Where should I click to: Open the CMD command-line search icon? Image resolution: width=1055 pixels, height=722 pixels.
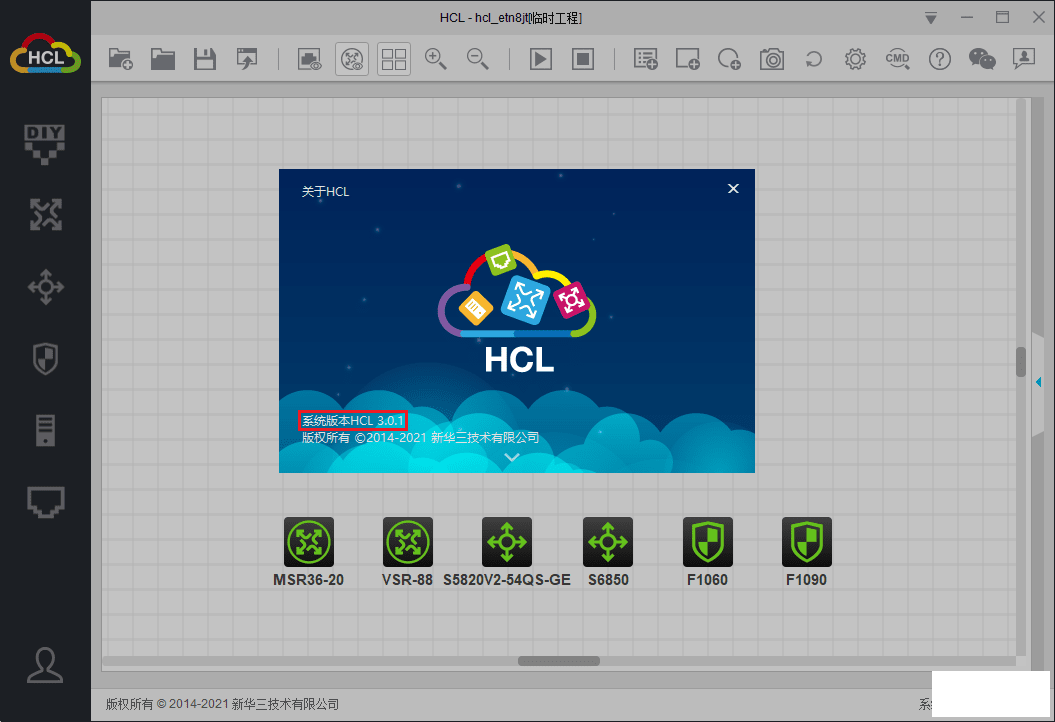898,59
